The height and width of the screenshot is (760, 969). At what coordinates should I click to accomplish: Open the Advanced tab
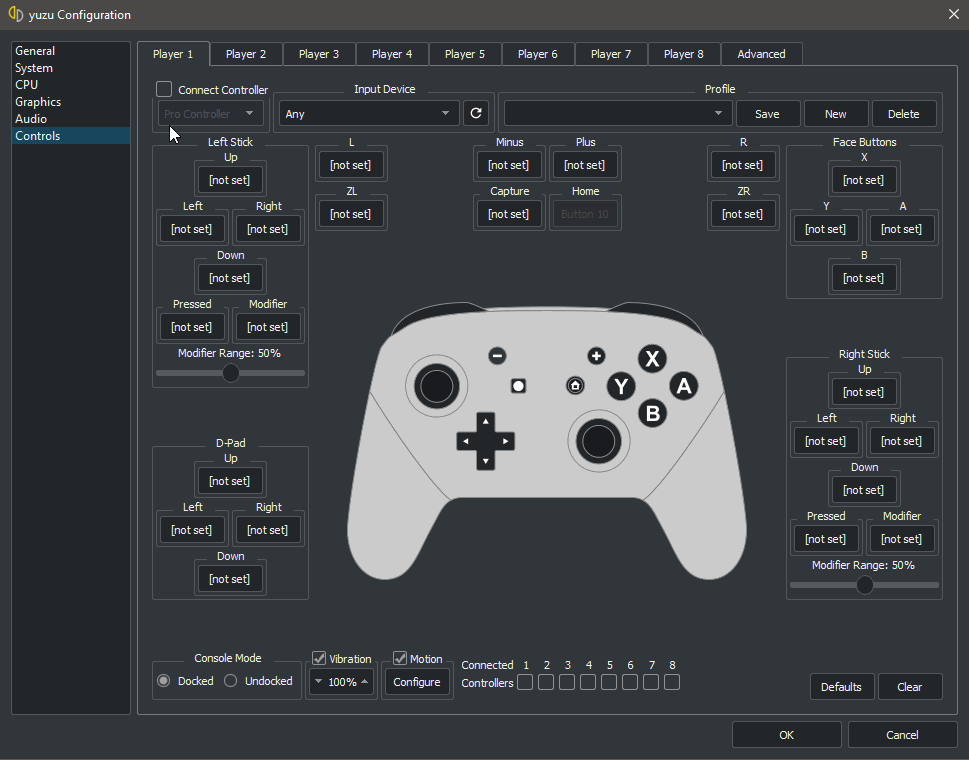coord(761,54)
